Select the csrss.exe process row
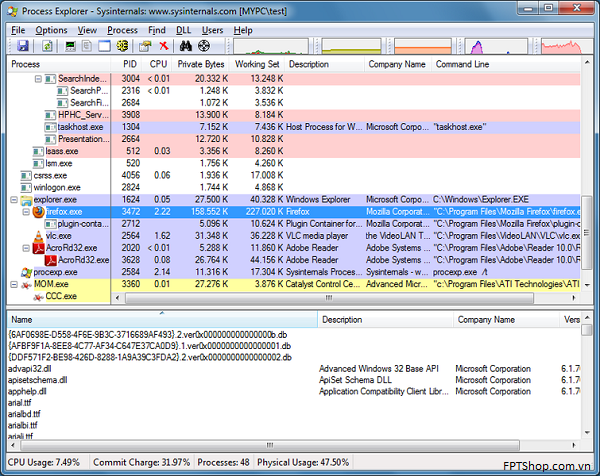This screenshot has height=476, width=600. coord(294,176)
